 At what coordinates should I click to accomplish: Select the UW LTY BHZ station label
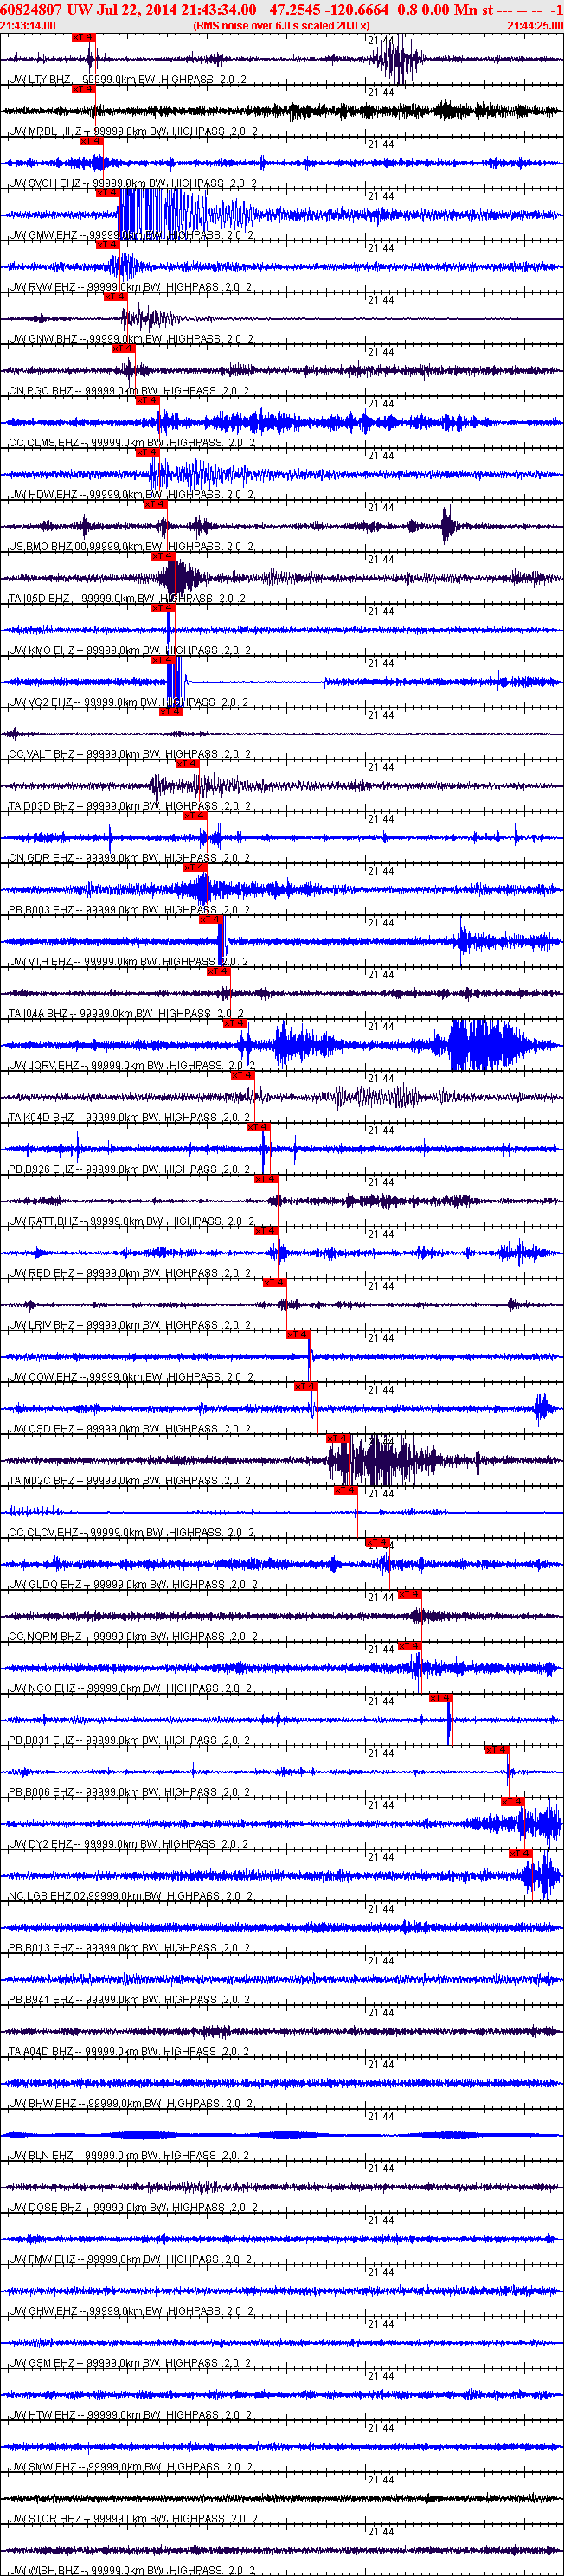[x=128, y=79]
